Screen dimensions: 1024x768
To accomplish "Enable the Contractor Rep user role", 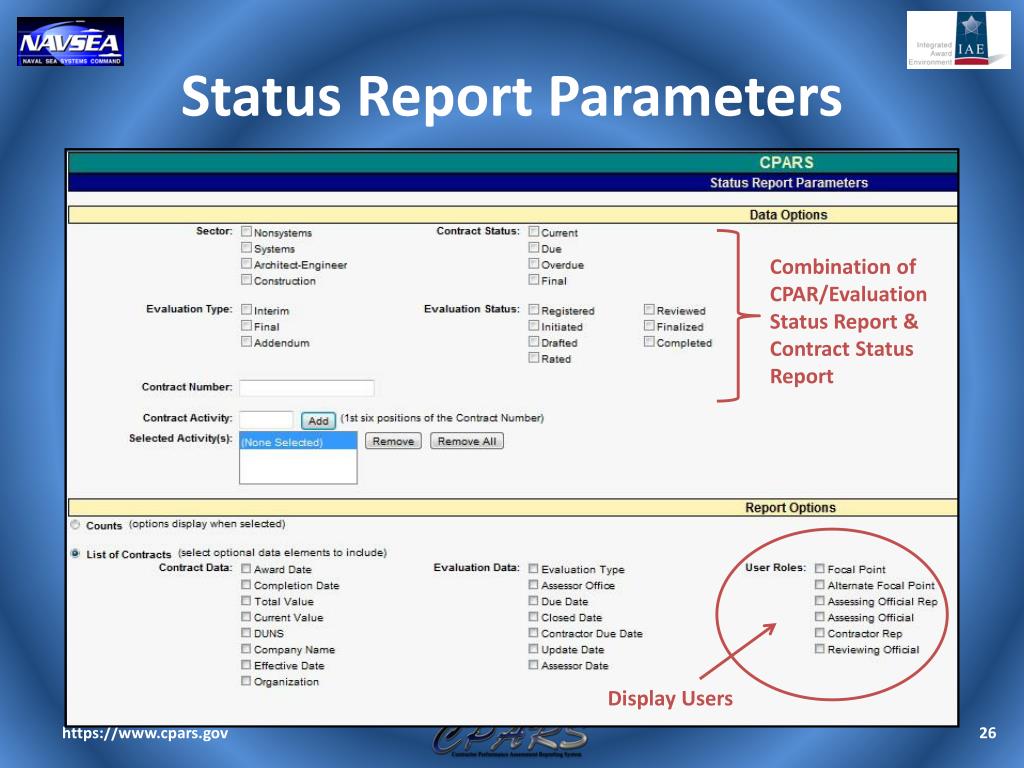I will tap(820, 633).
